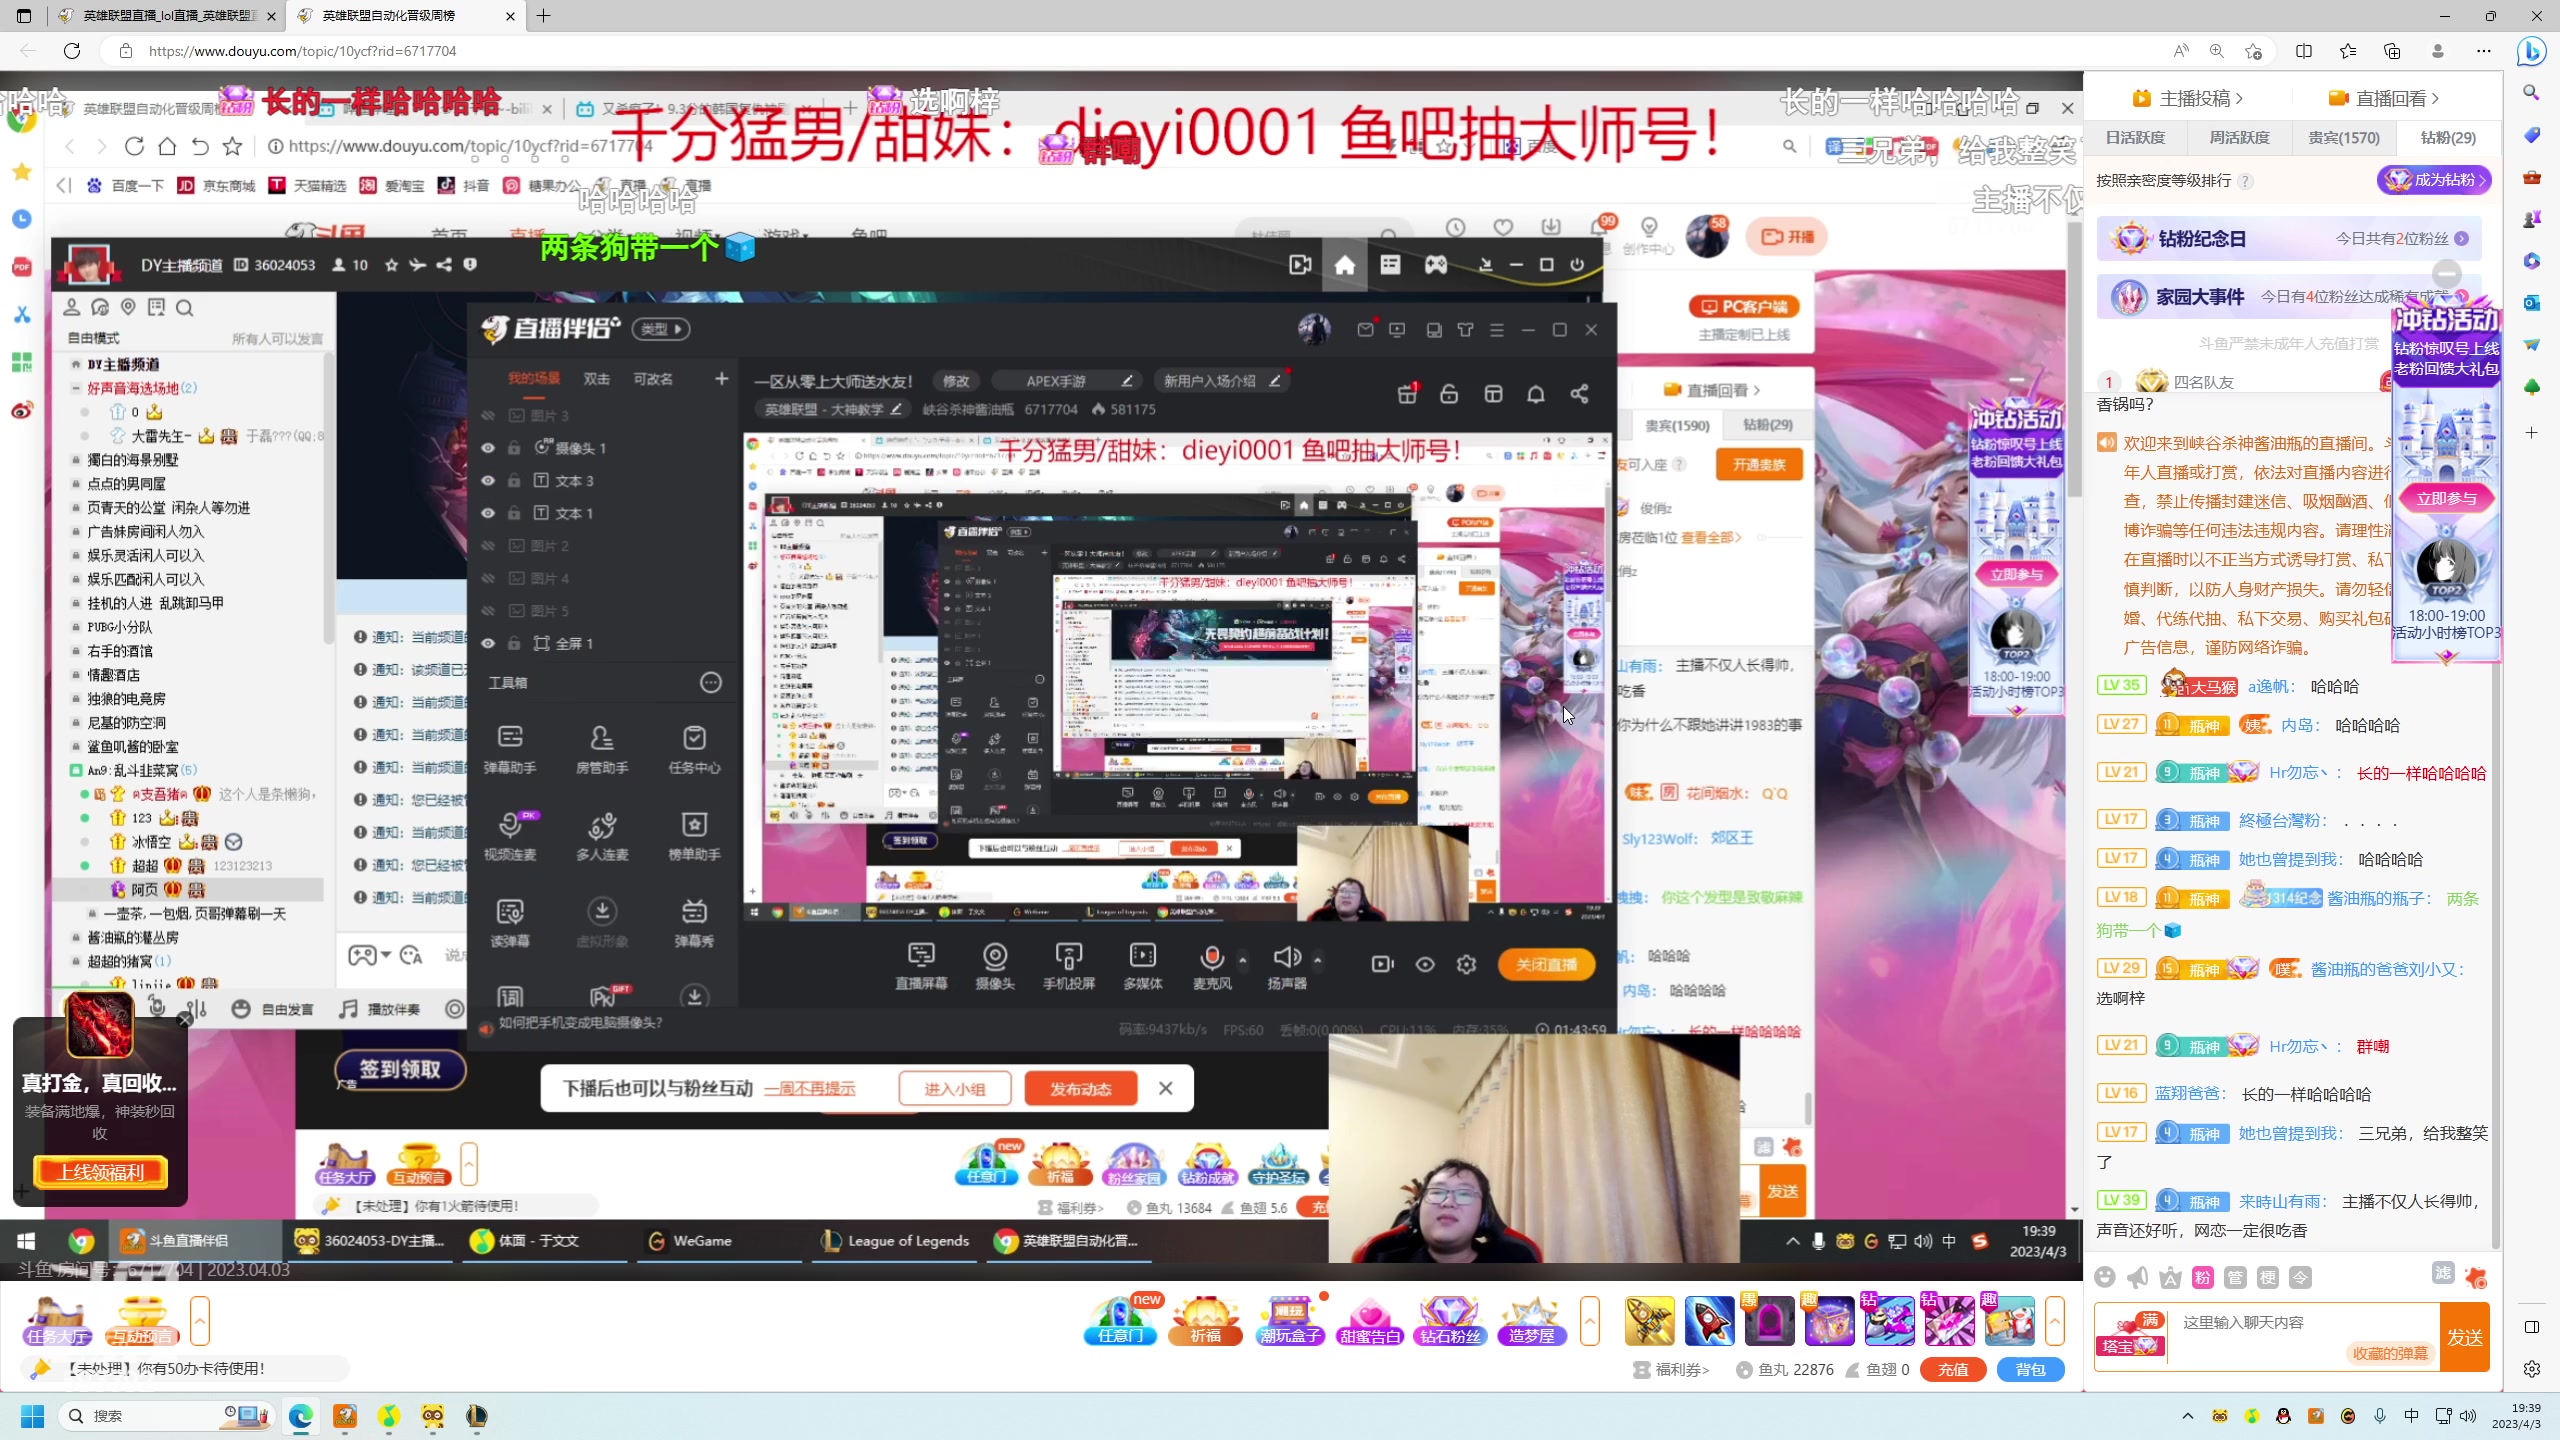Open gift box icon in 直播伴侣 header
This screenshot has width=2560, height=1440.
pyautogui.click(x=1407, y=394)
